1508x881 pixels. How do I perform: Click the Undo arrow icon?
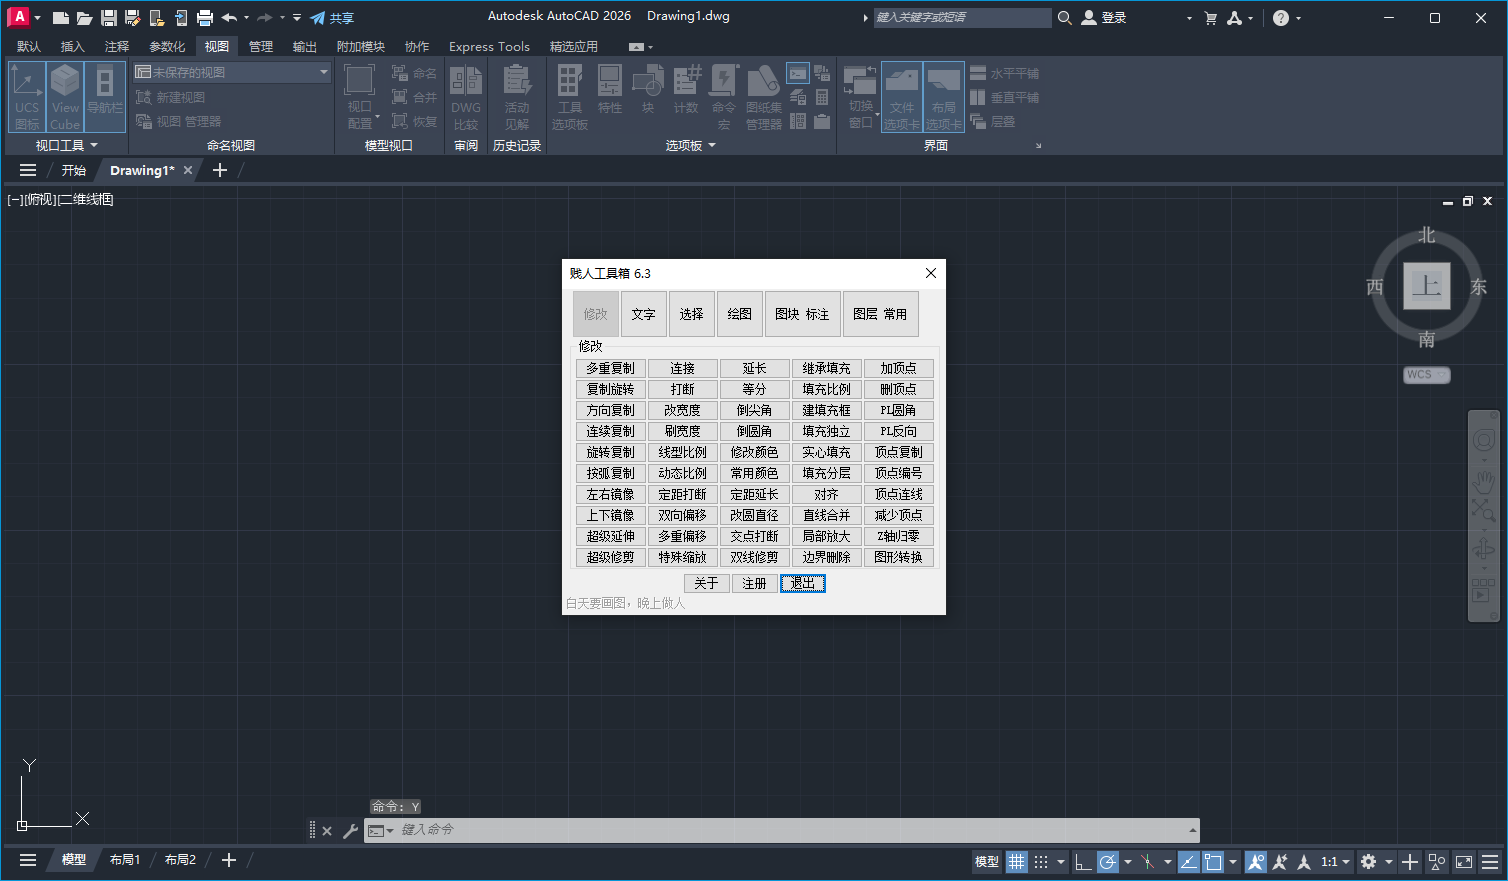[229, 18]
